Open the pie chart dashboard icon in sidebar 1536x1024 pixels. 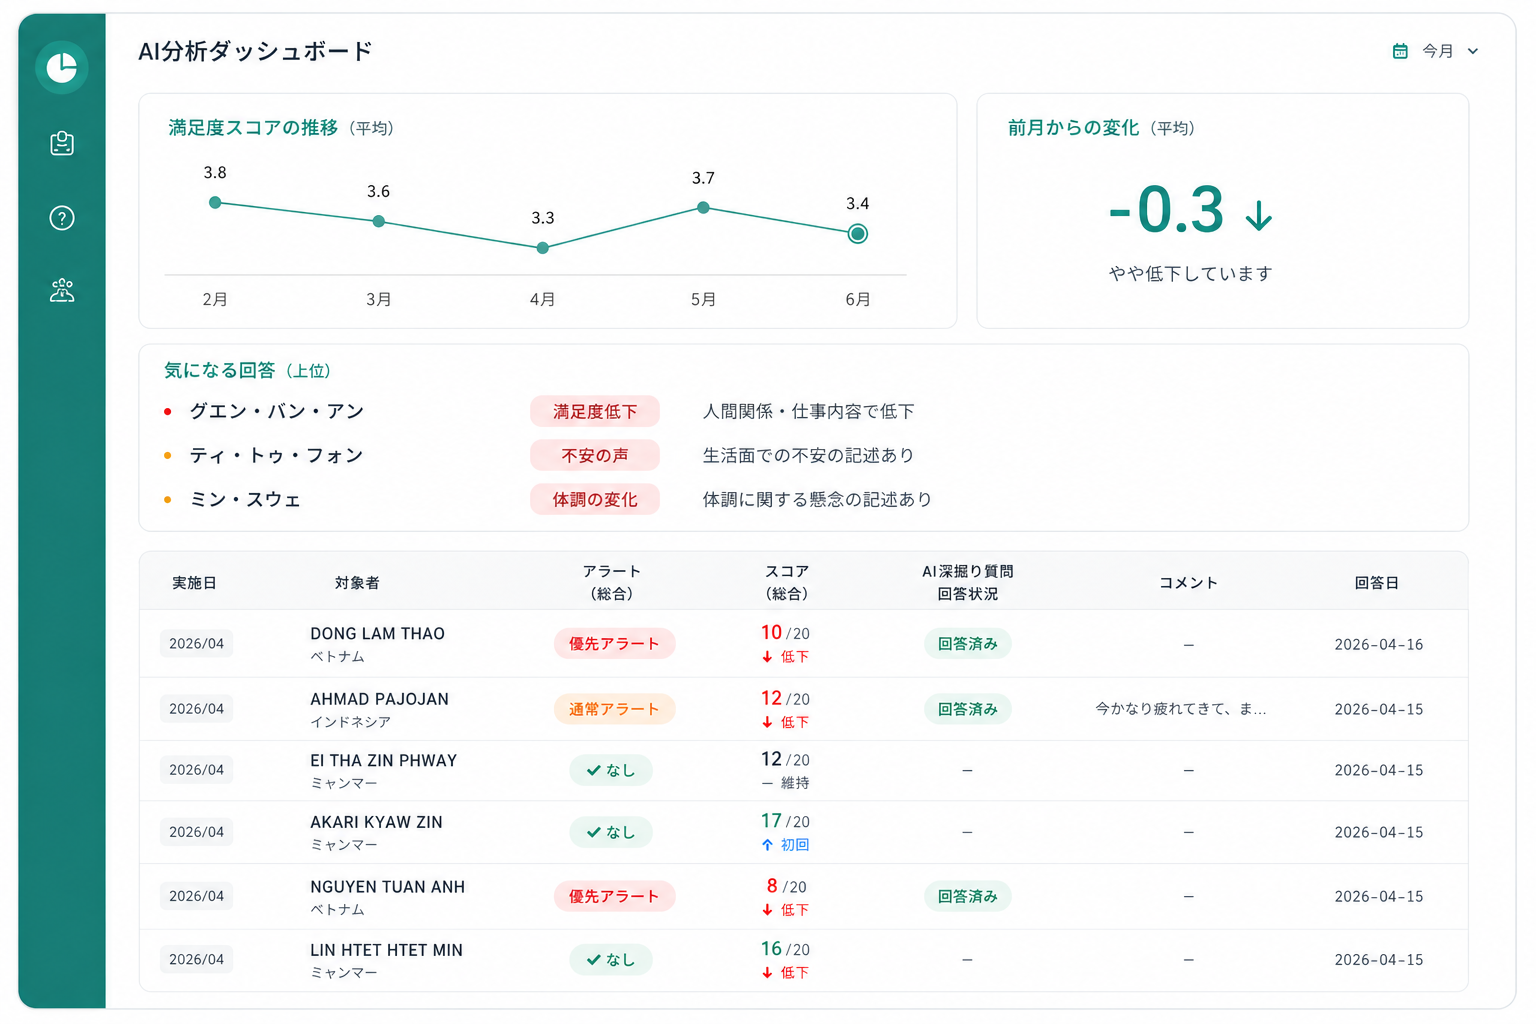[x=62, y=67]
